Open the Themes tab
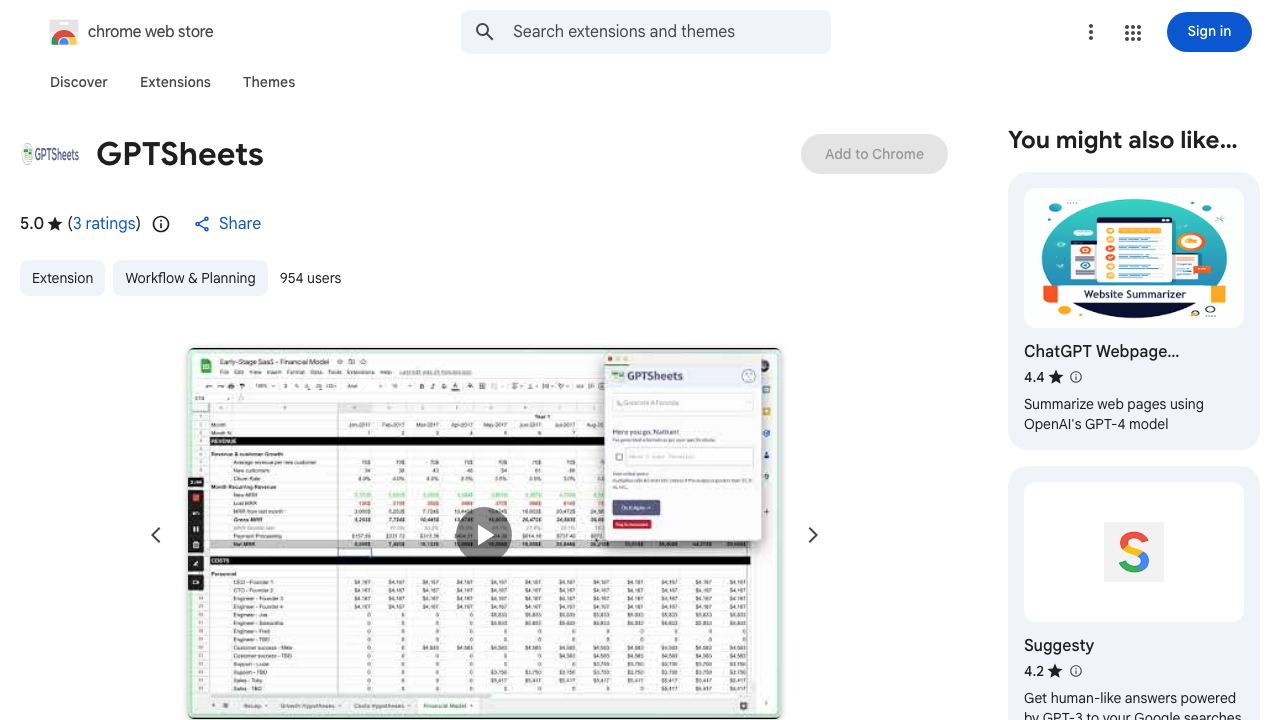 (269, 82)
